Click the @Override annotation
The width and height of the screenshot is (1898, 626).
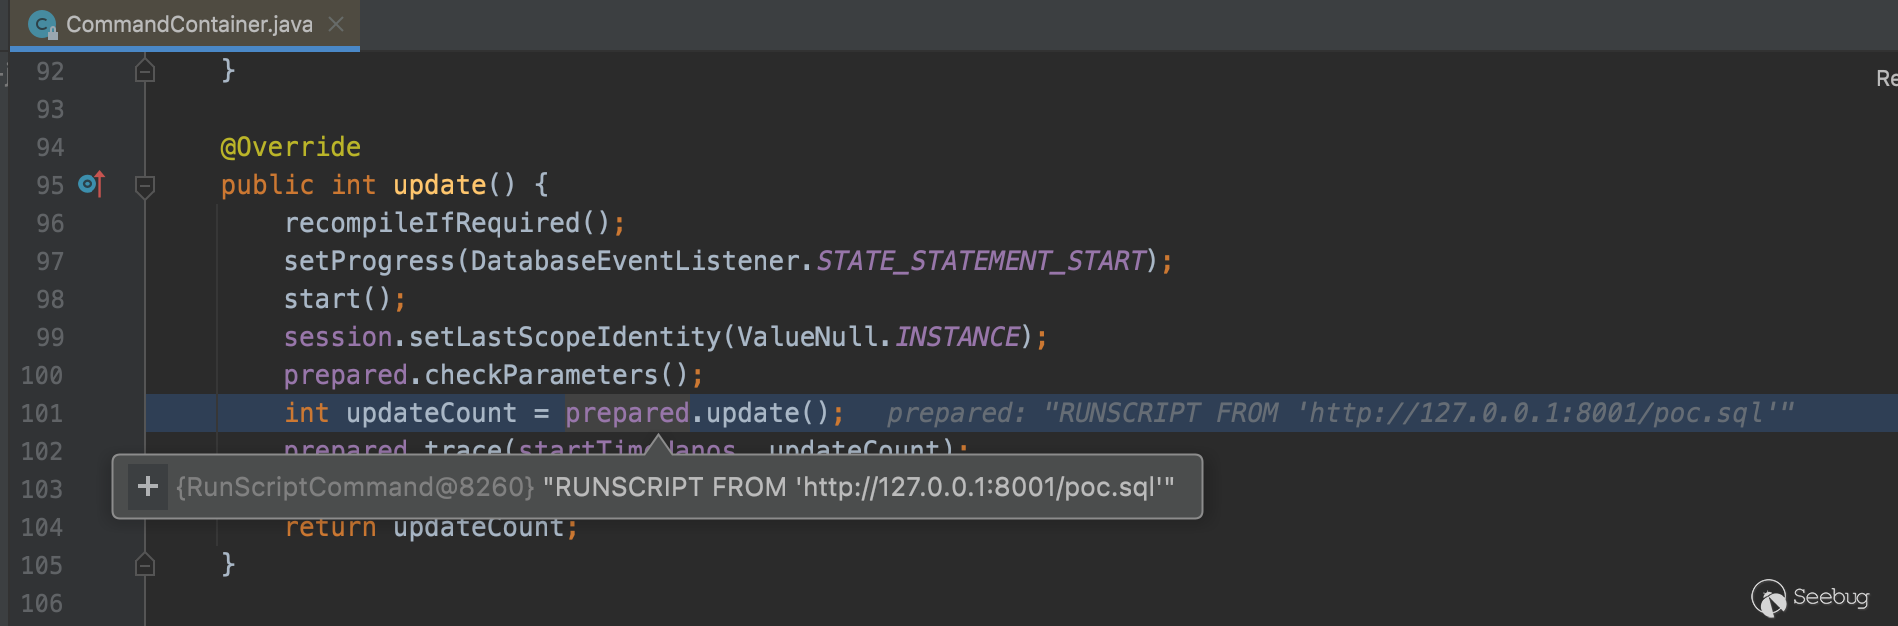[290, 147]
